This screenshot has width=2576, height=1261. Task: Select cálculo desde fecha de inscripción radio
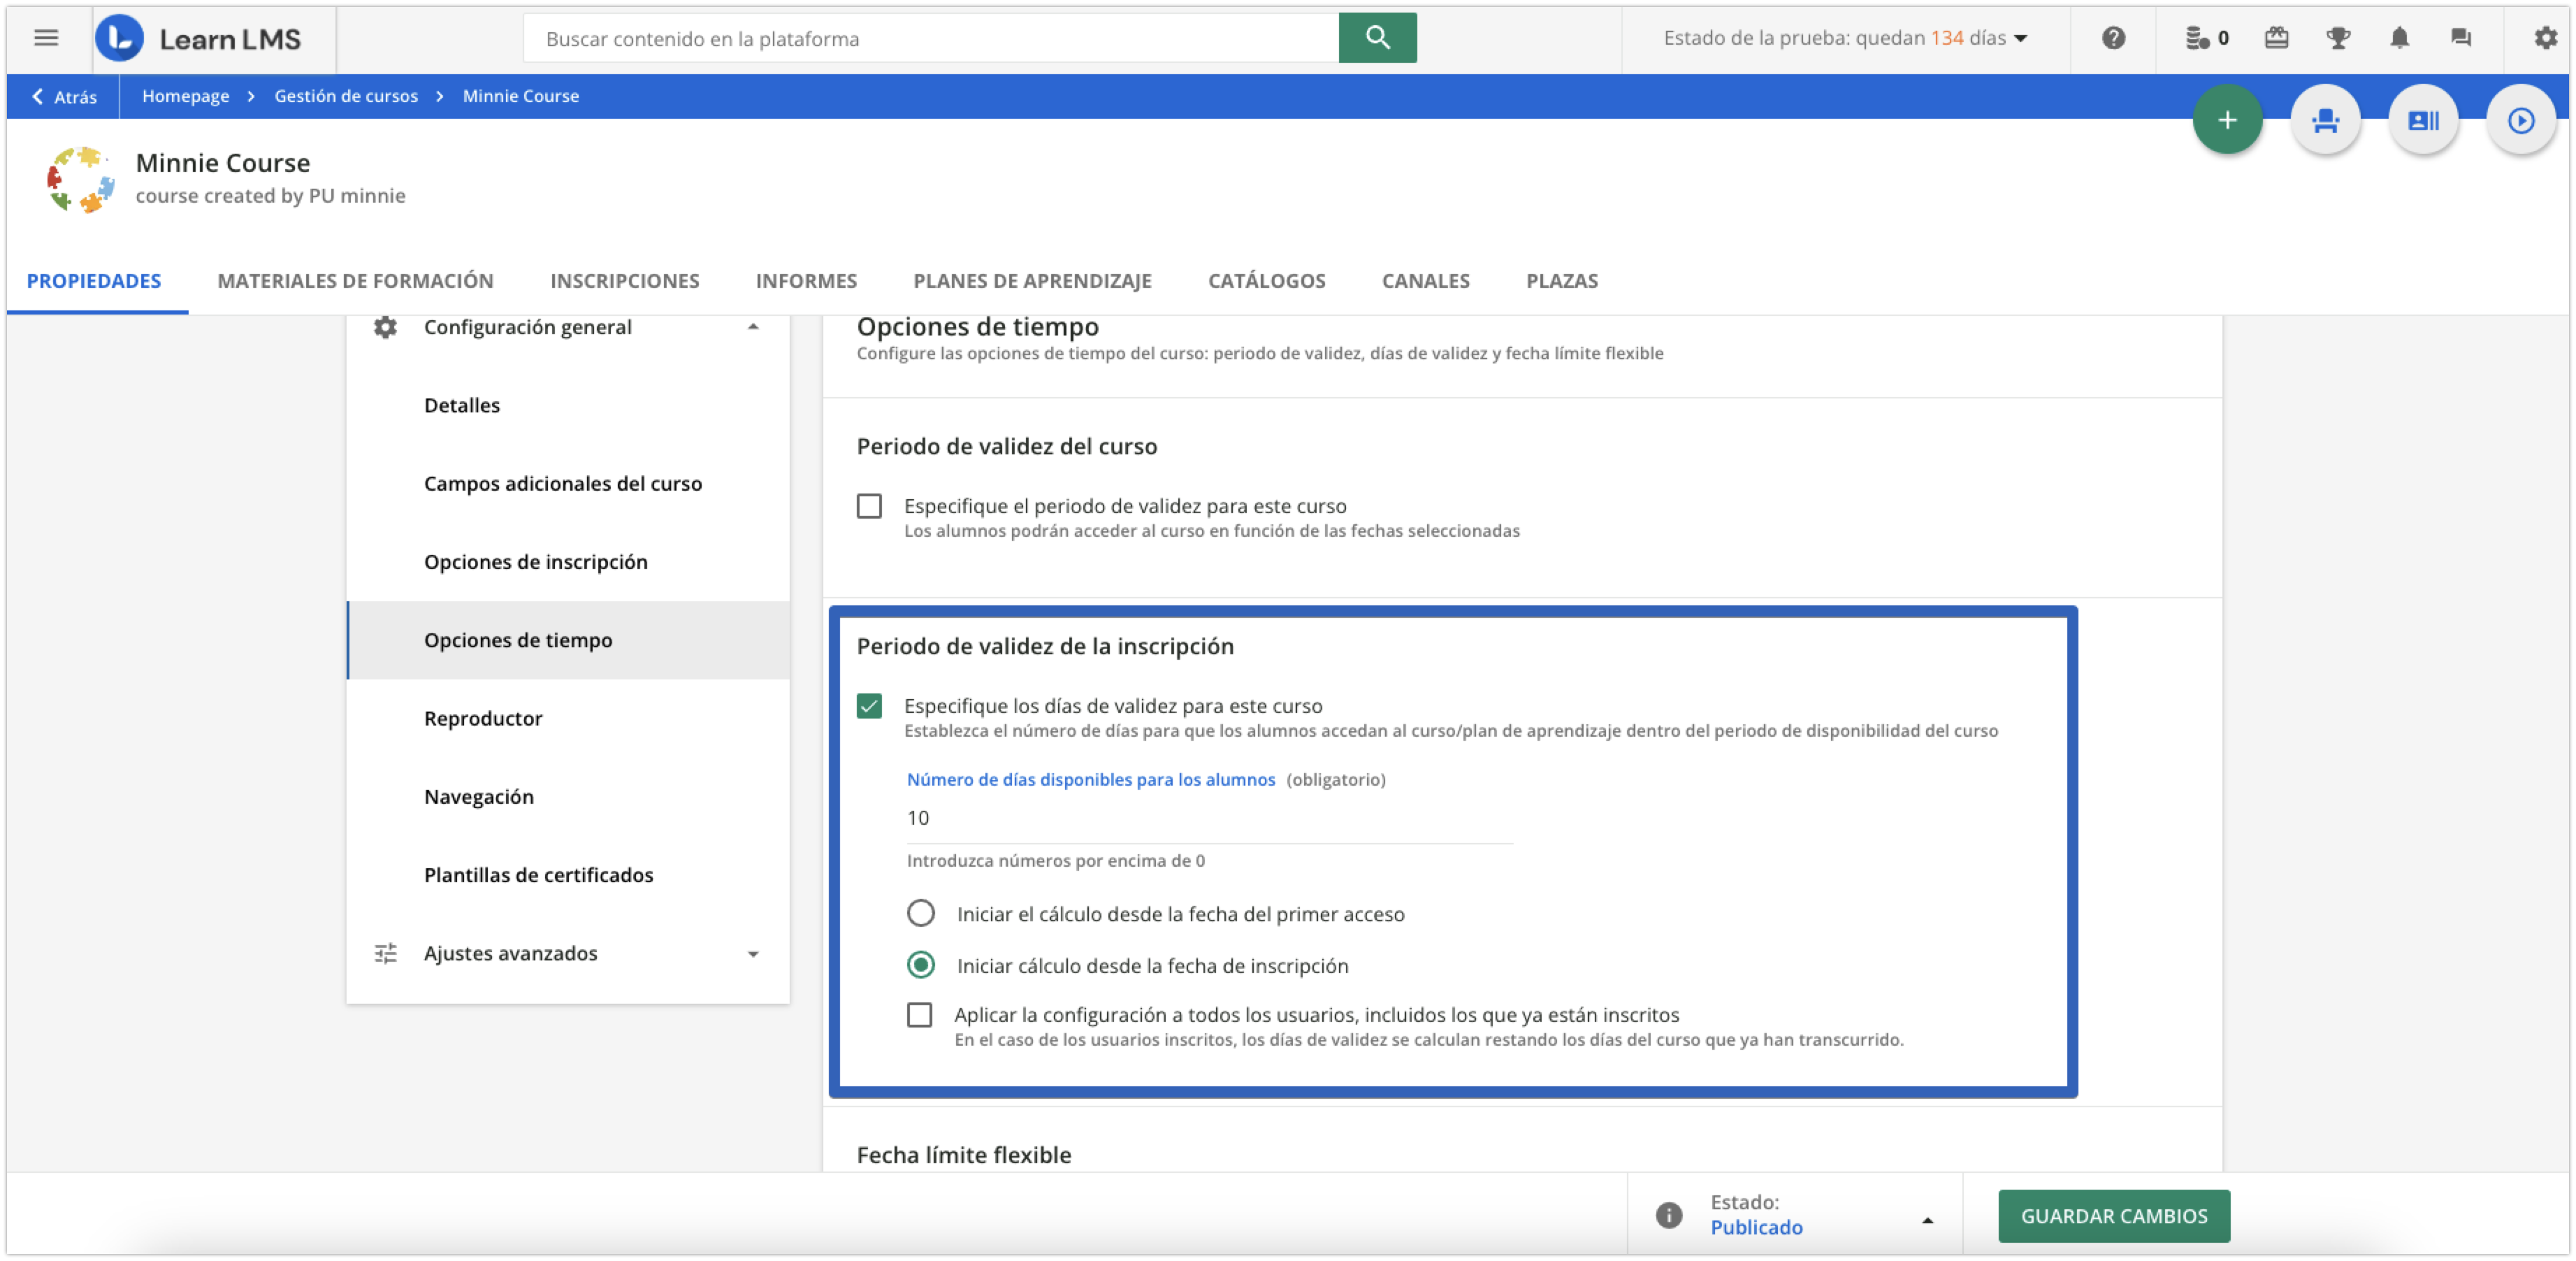pyautogui.click(x=920, y=965)
